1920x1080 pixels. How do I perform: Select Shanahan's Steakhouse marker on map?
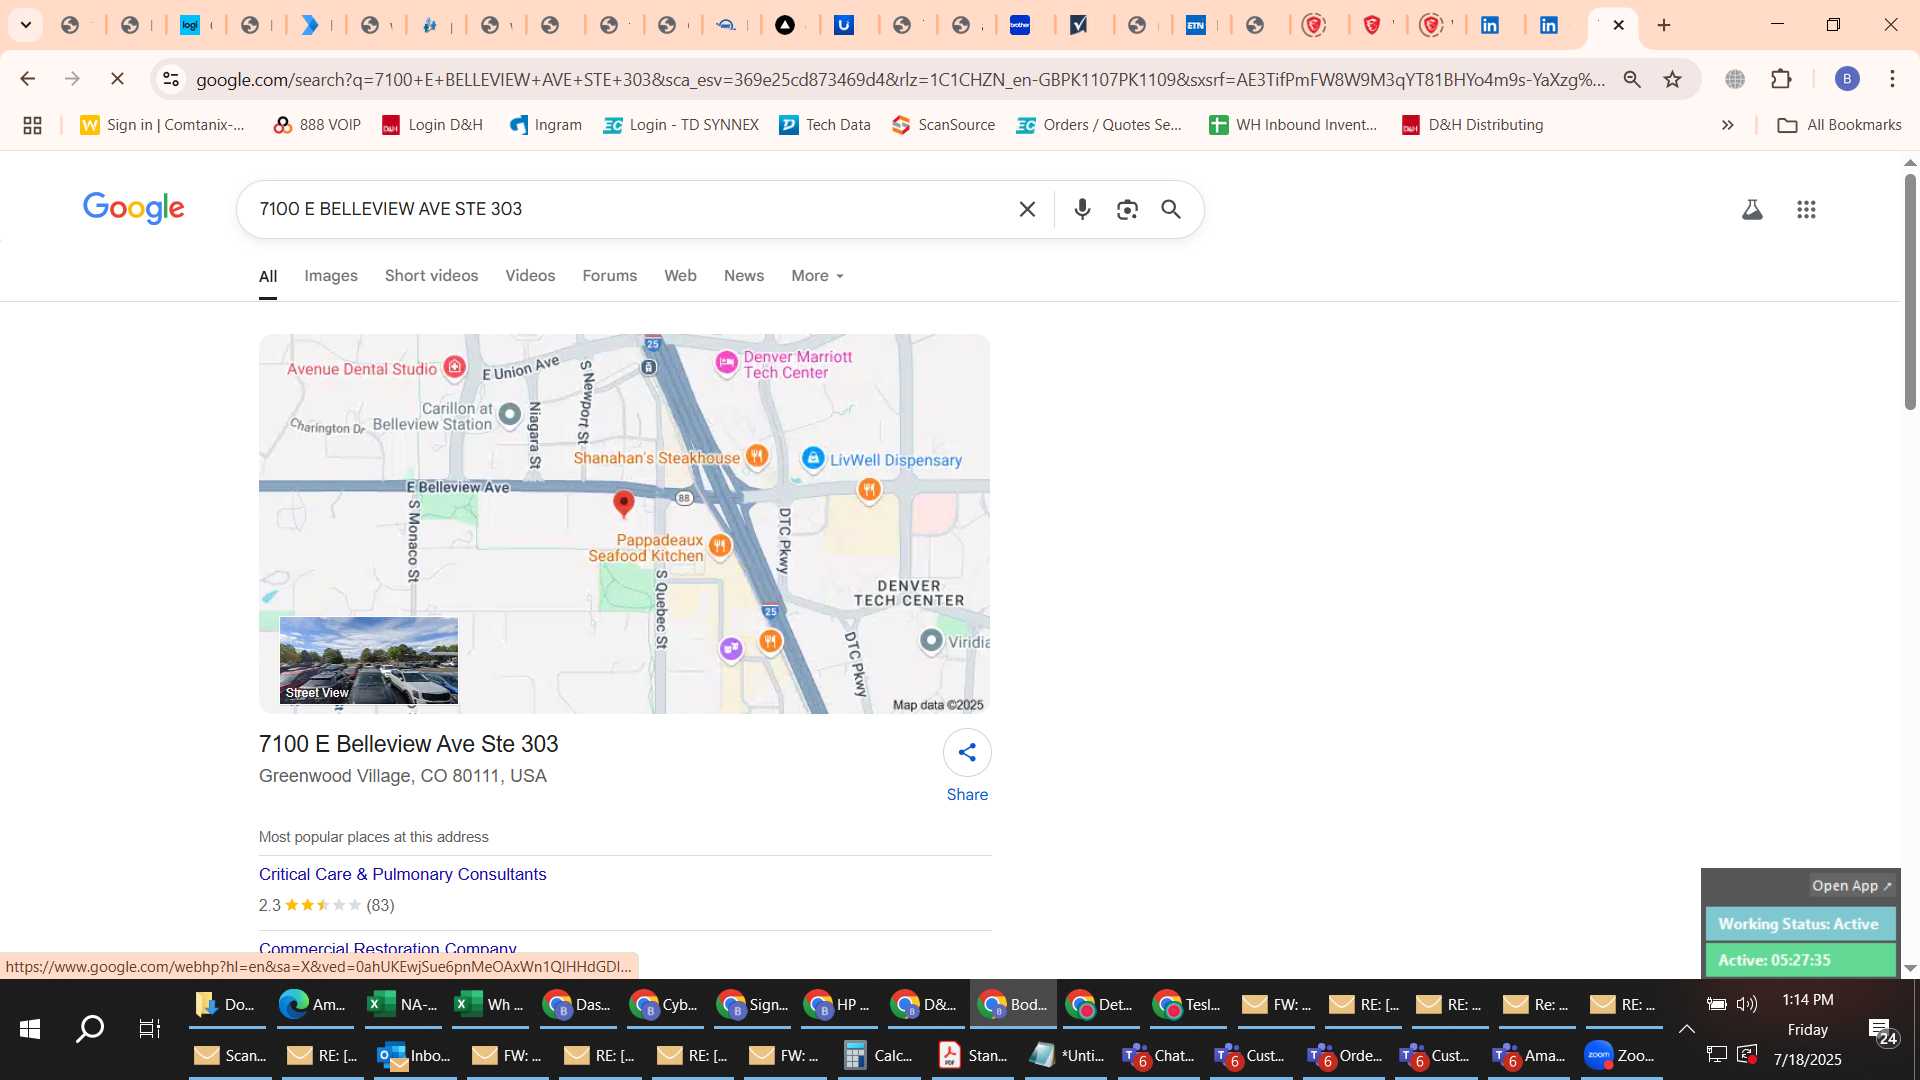click(x=757, y=457)
